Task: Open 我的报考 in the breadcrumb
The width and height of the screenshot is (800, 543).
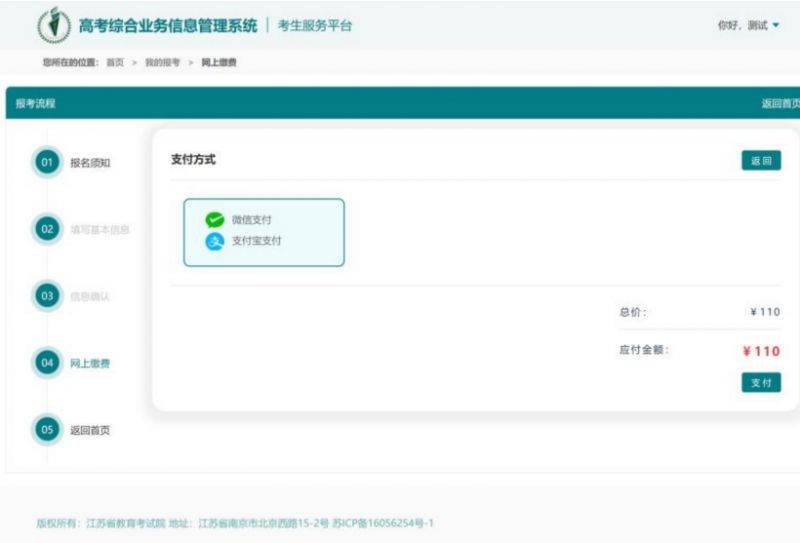Action: point(162,63)
